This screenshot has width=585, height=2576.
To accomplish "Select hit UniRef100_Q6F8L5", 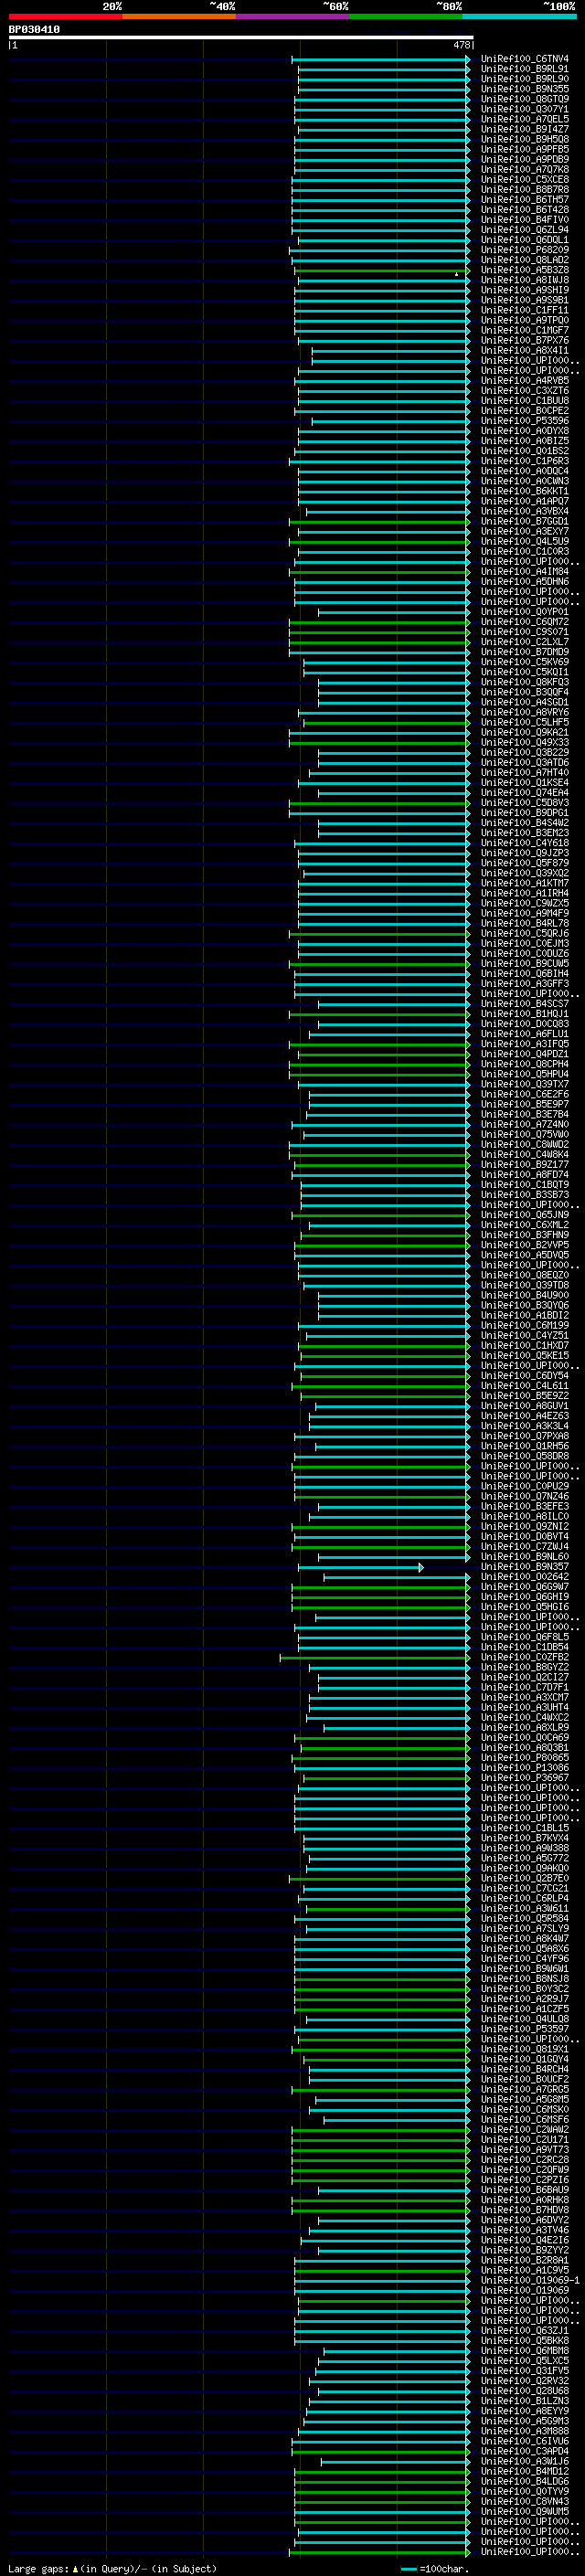I will point(525,1637).
